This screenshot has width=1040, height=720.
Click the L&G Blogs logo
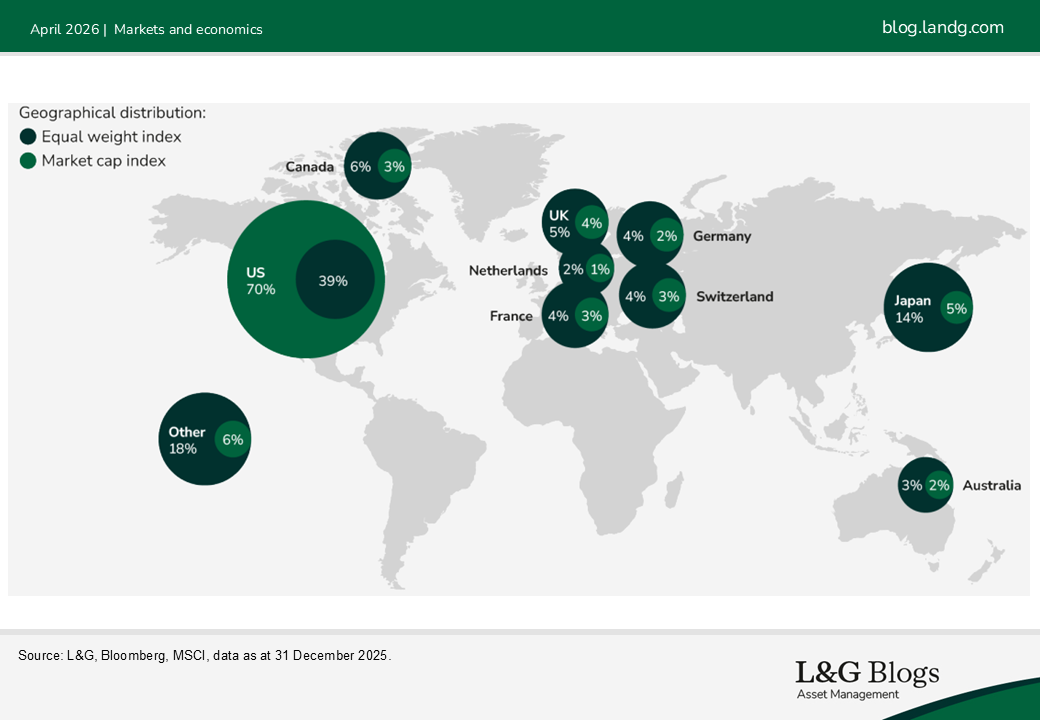point(866,679)
